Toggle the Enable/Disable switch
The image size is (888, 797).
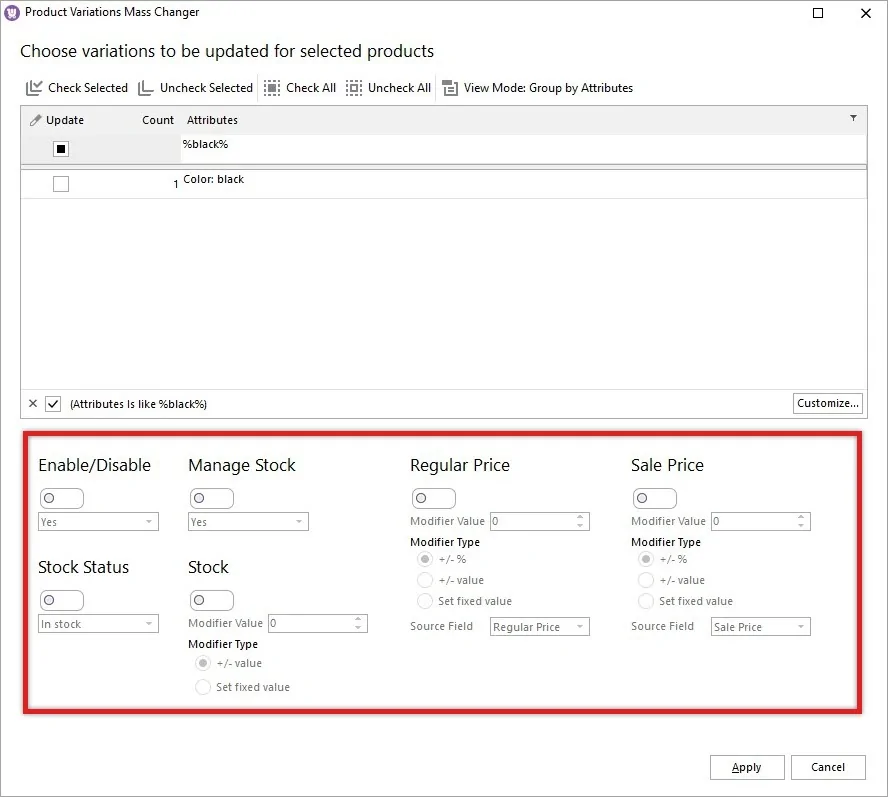coord(61,498)
